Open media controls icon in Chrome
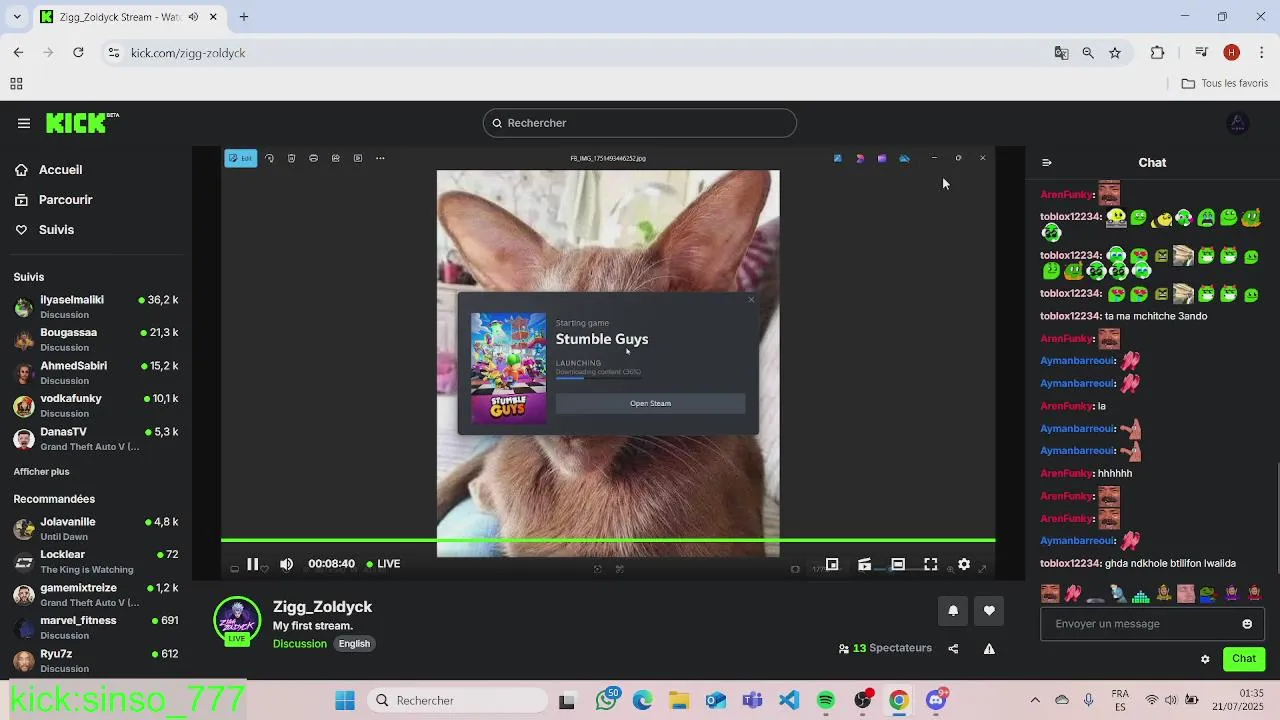The image size is (1280, 720). (x=1202, y=53)
